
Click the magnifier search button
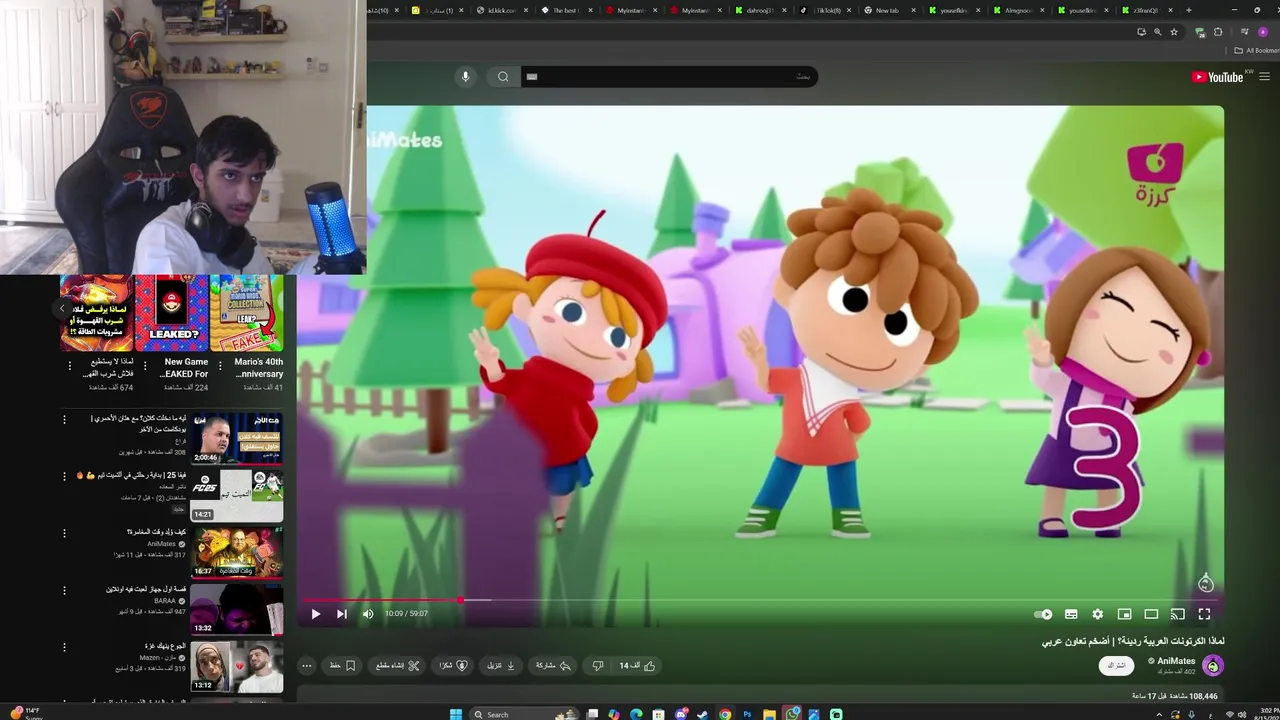503,77
